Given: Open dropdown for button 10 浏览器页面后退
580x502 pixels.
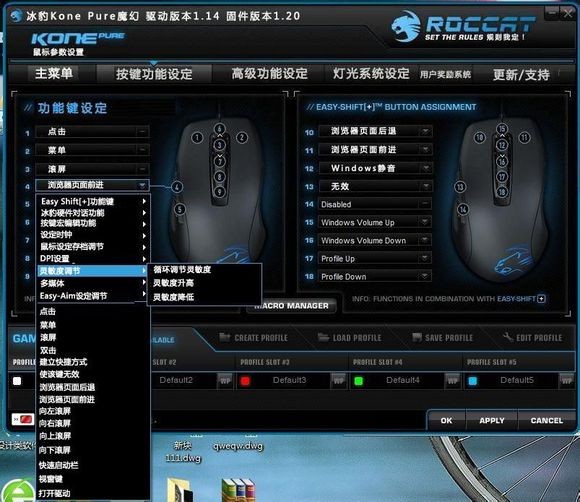Looking at the screenshot, I should [425, 131].
